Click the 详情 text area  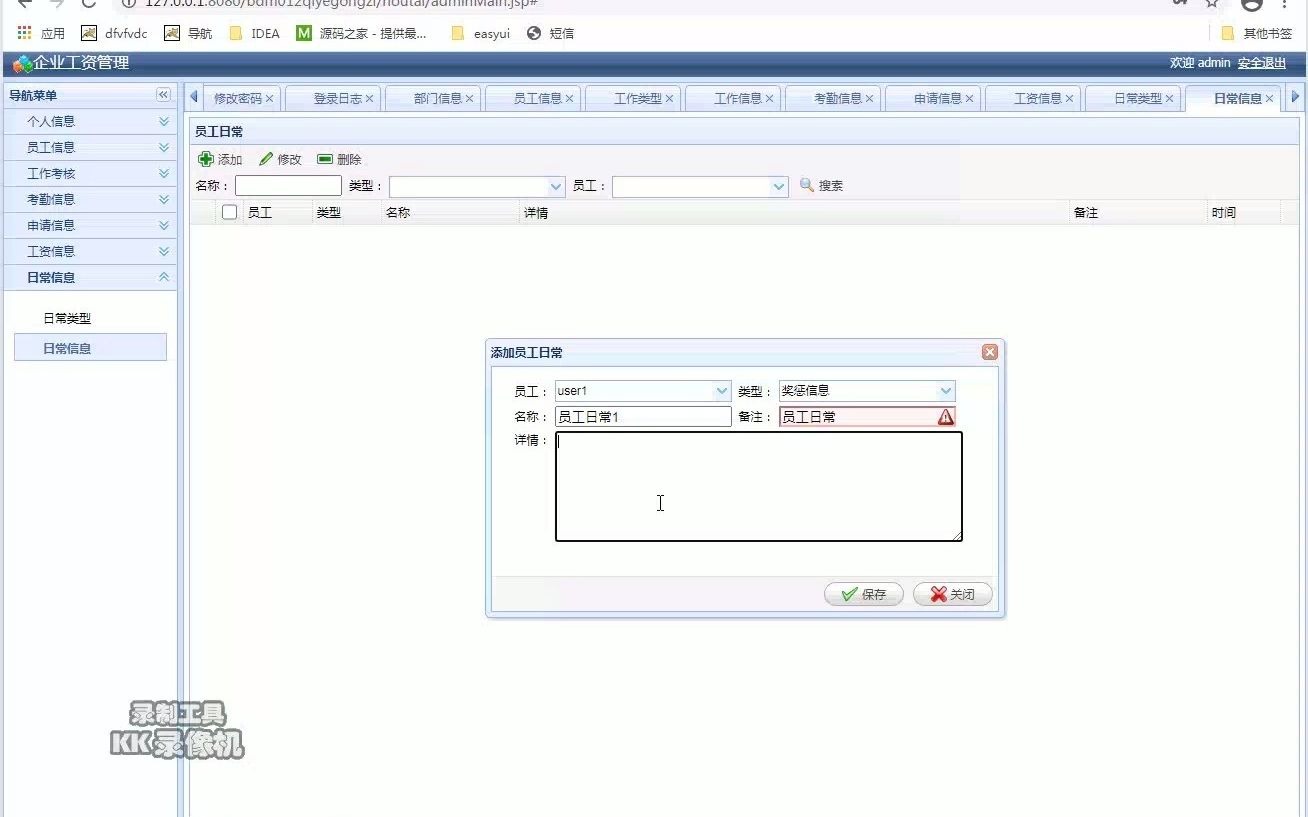(759, 486)
